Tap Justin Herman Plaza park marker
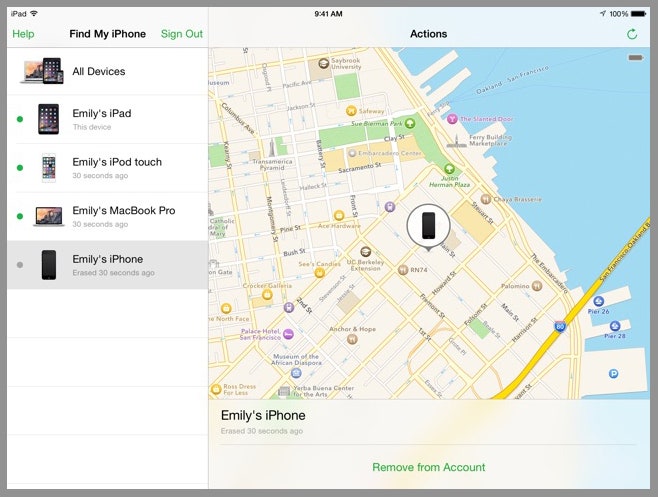The height and width of the screenshot is (497, 658). [449, 169]
